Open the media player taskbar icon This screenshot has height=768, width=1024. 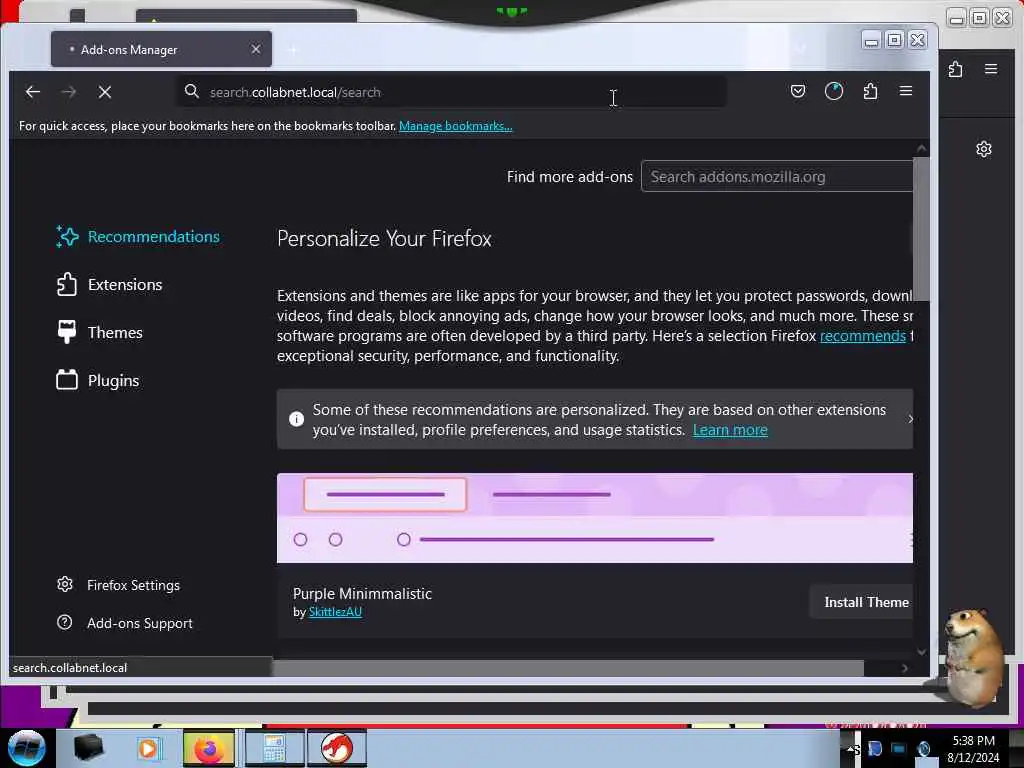point(148,748)
